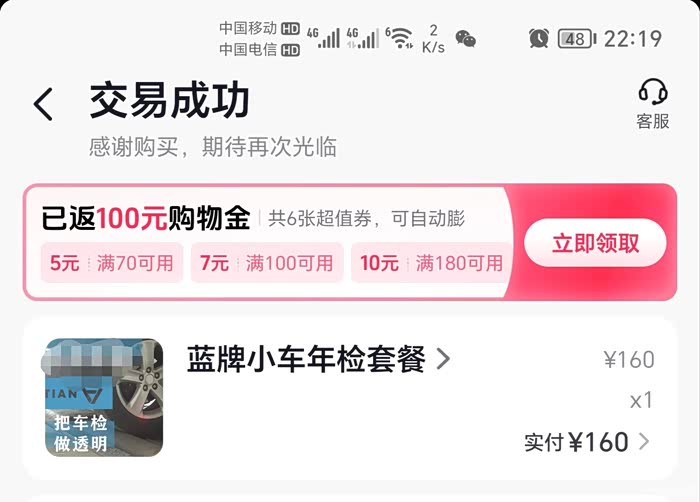700x502 pixels.
Task: Tap the 客服 label text
Action: point(653,121)
